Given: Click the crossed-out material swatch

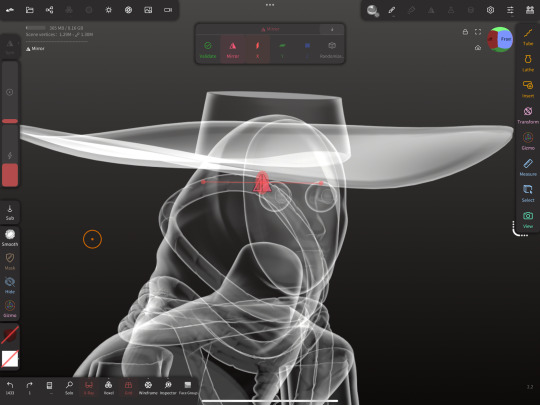Looking at the screenshot, I should [x=10, y=335].
